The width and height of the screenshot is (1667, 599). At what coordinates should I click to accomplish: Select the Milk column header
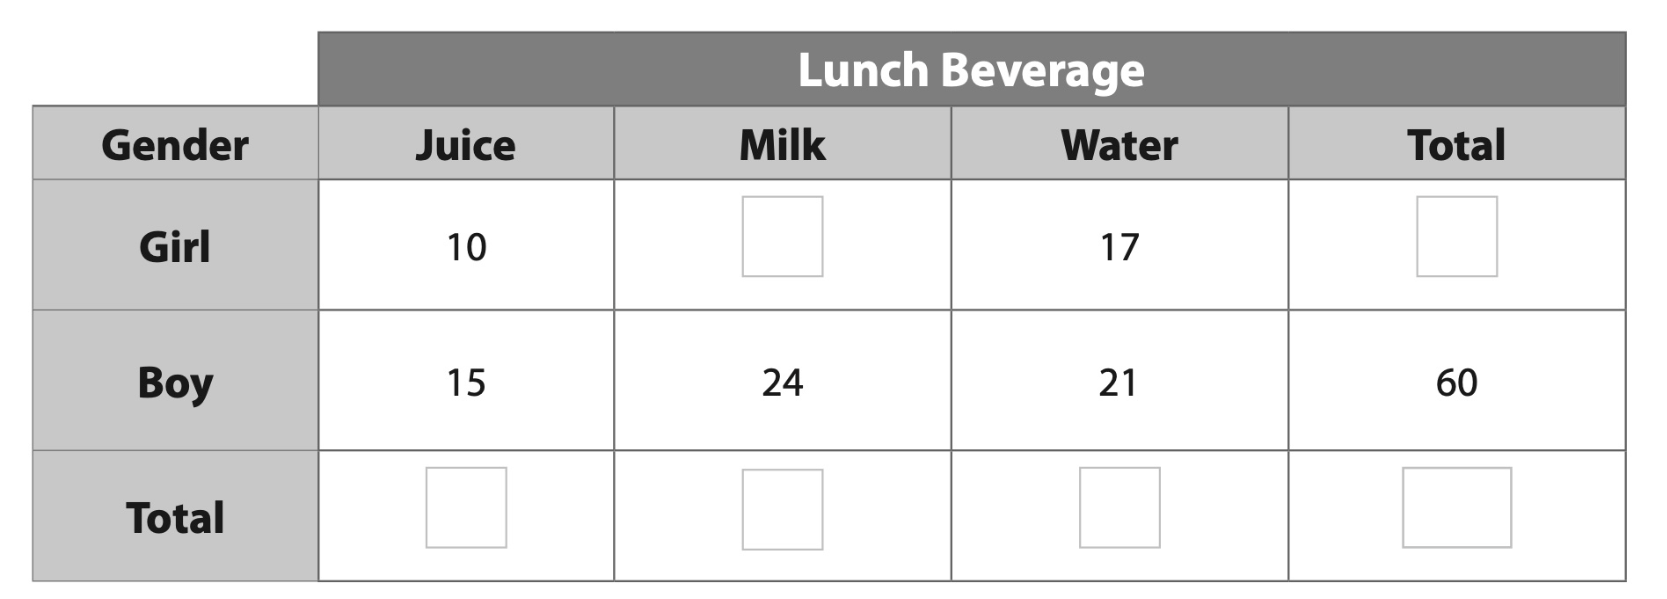click(x=782, y=145)
